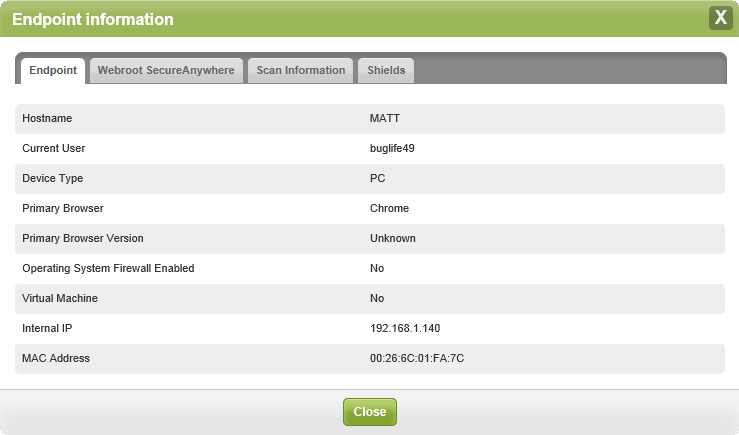Open the Scan Information tab
The image size is (739, 435).
301,71
